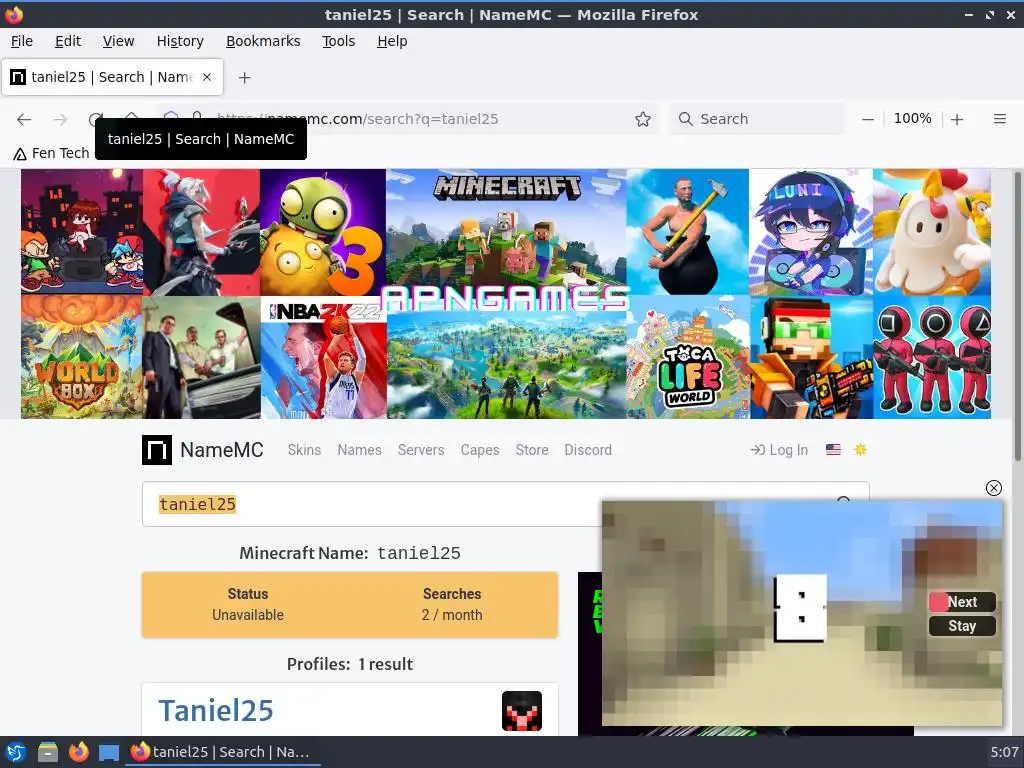
Task: Close the taniel25 NameMC tab
Action: coord(207,77)
